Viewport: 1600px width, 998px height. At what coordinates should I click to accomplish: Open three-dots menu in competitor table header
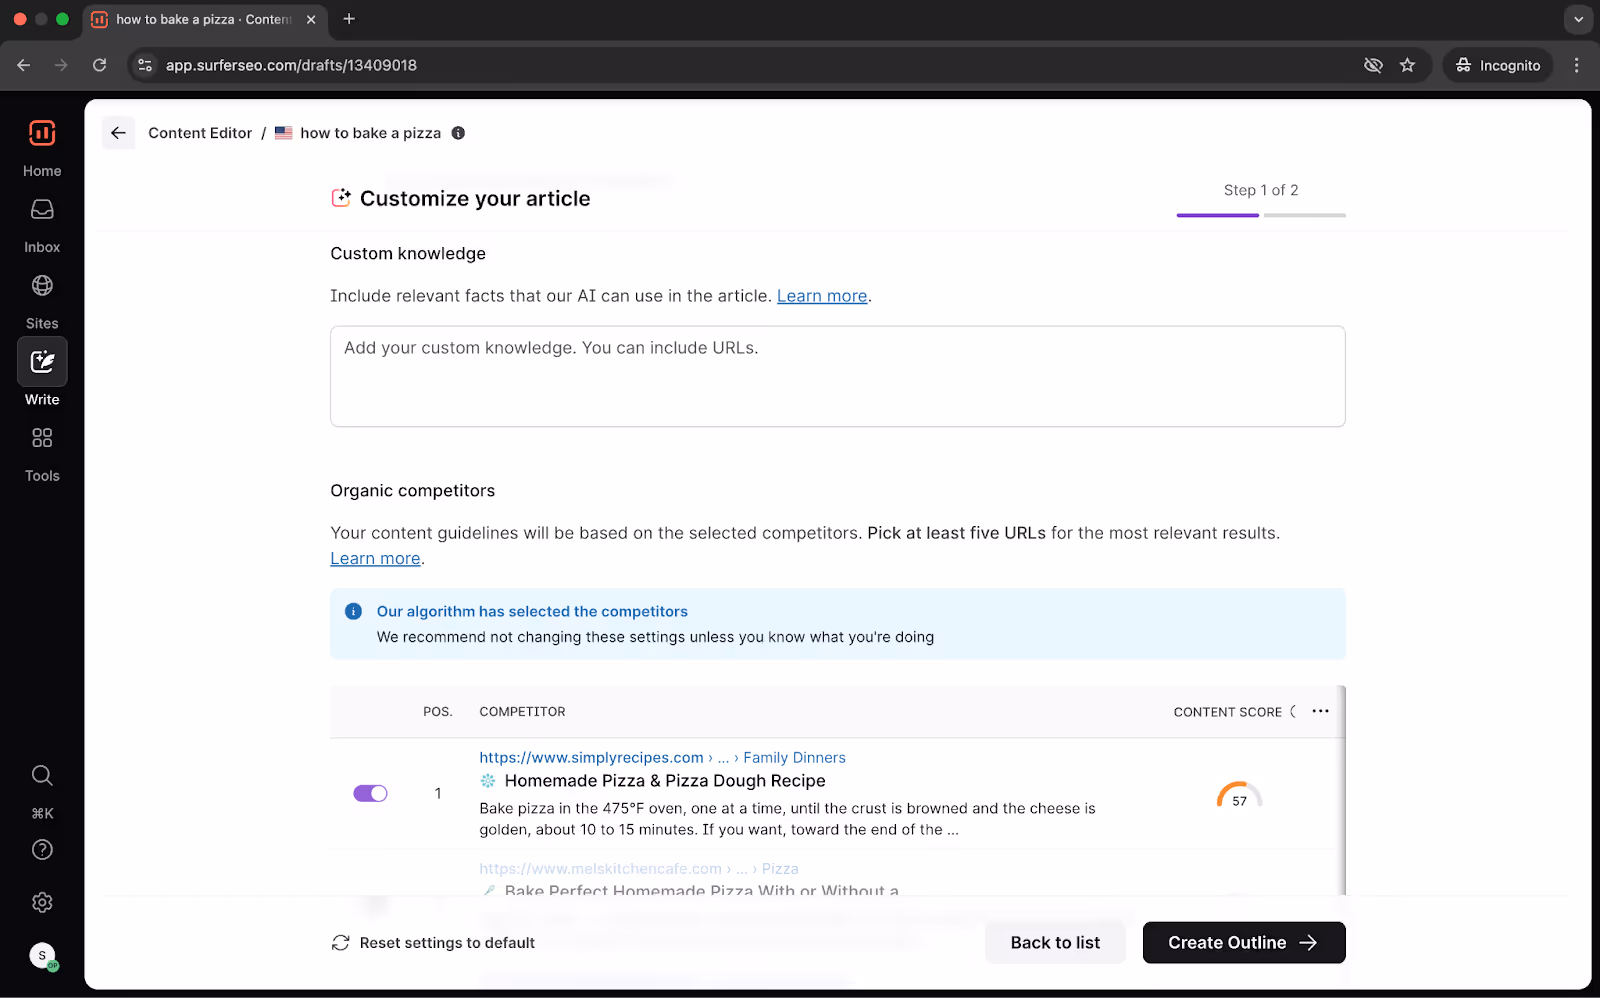pyautogui.click(x=1320, y=711)
